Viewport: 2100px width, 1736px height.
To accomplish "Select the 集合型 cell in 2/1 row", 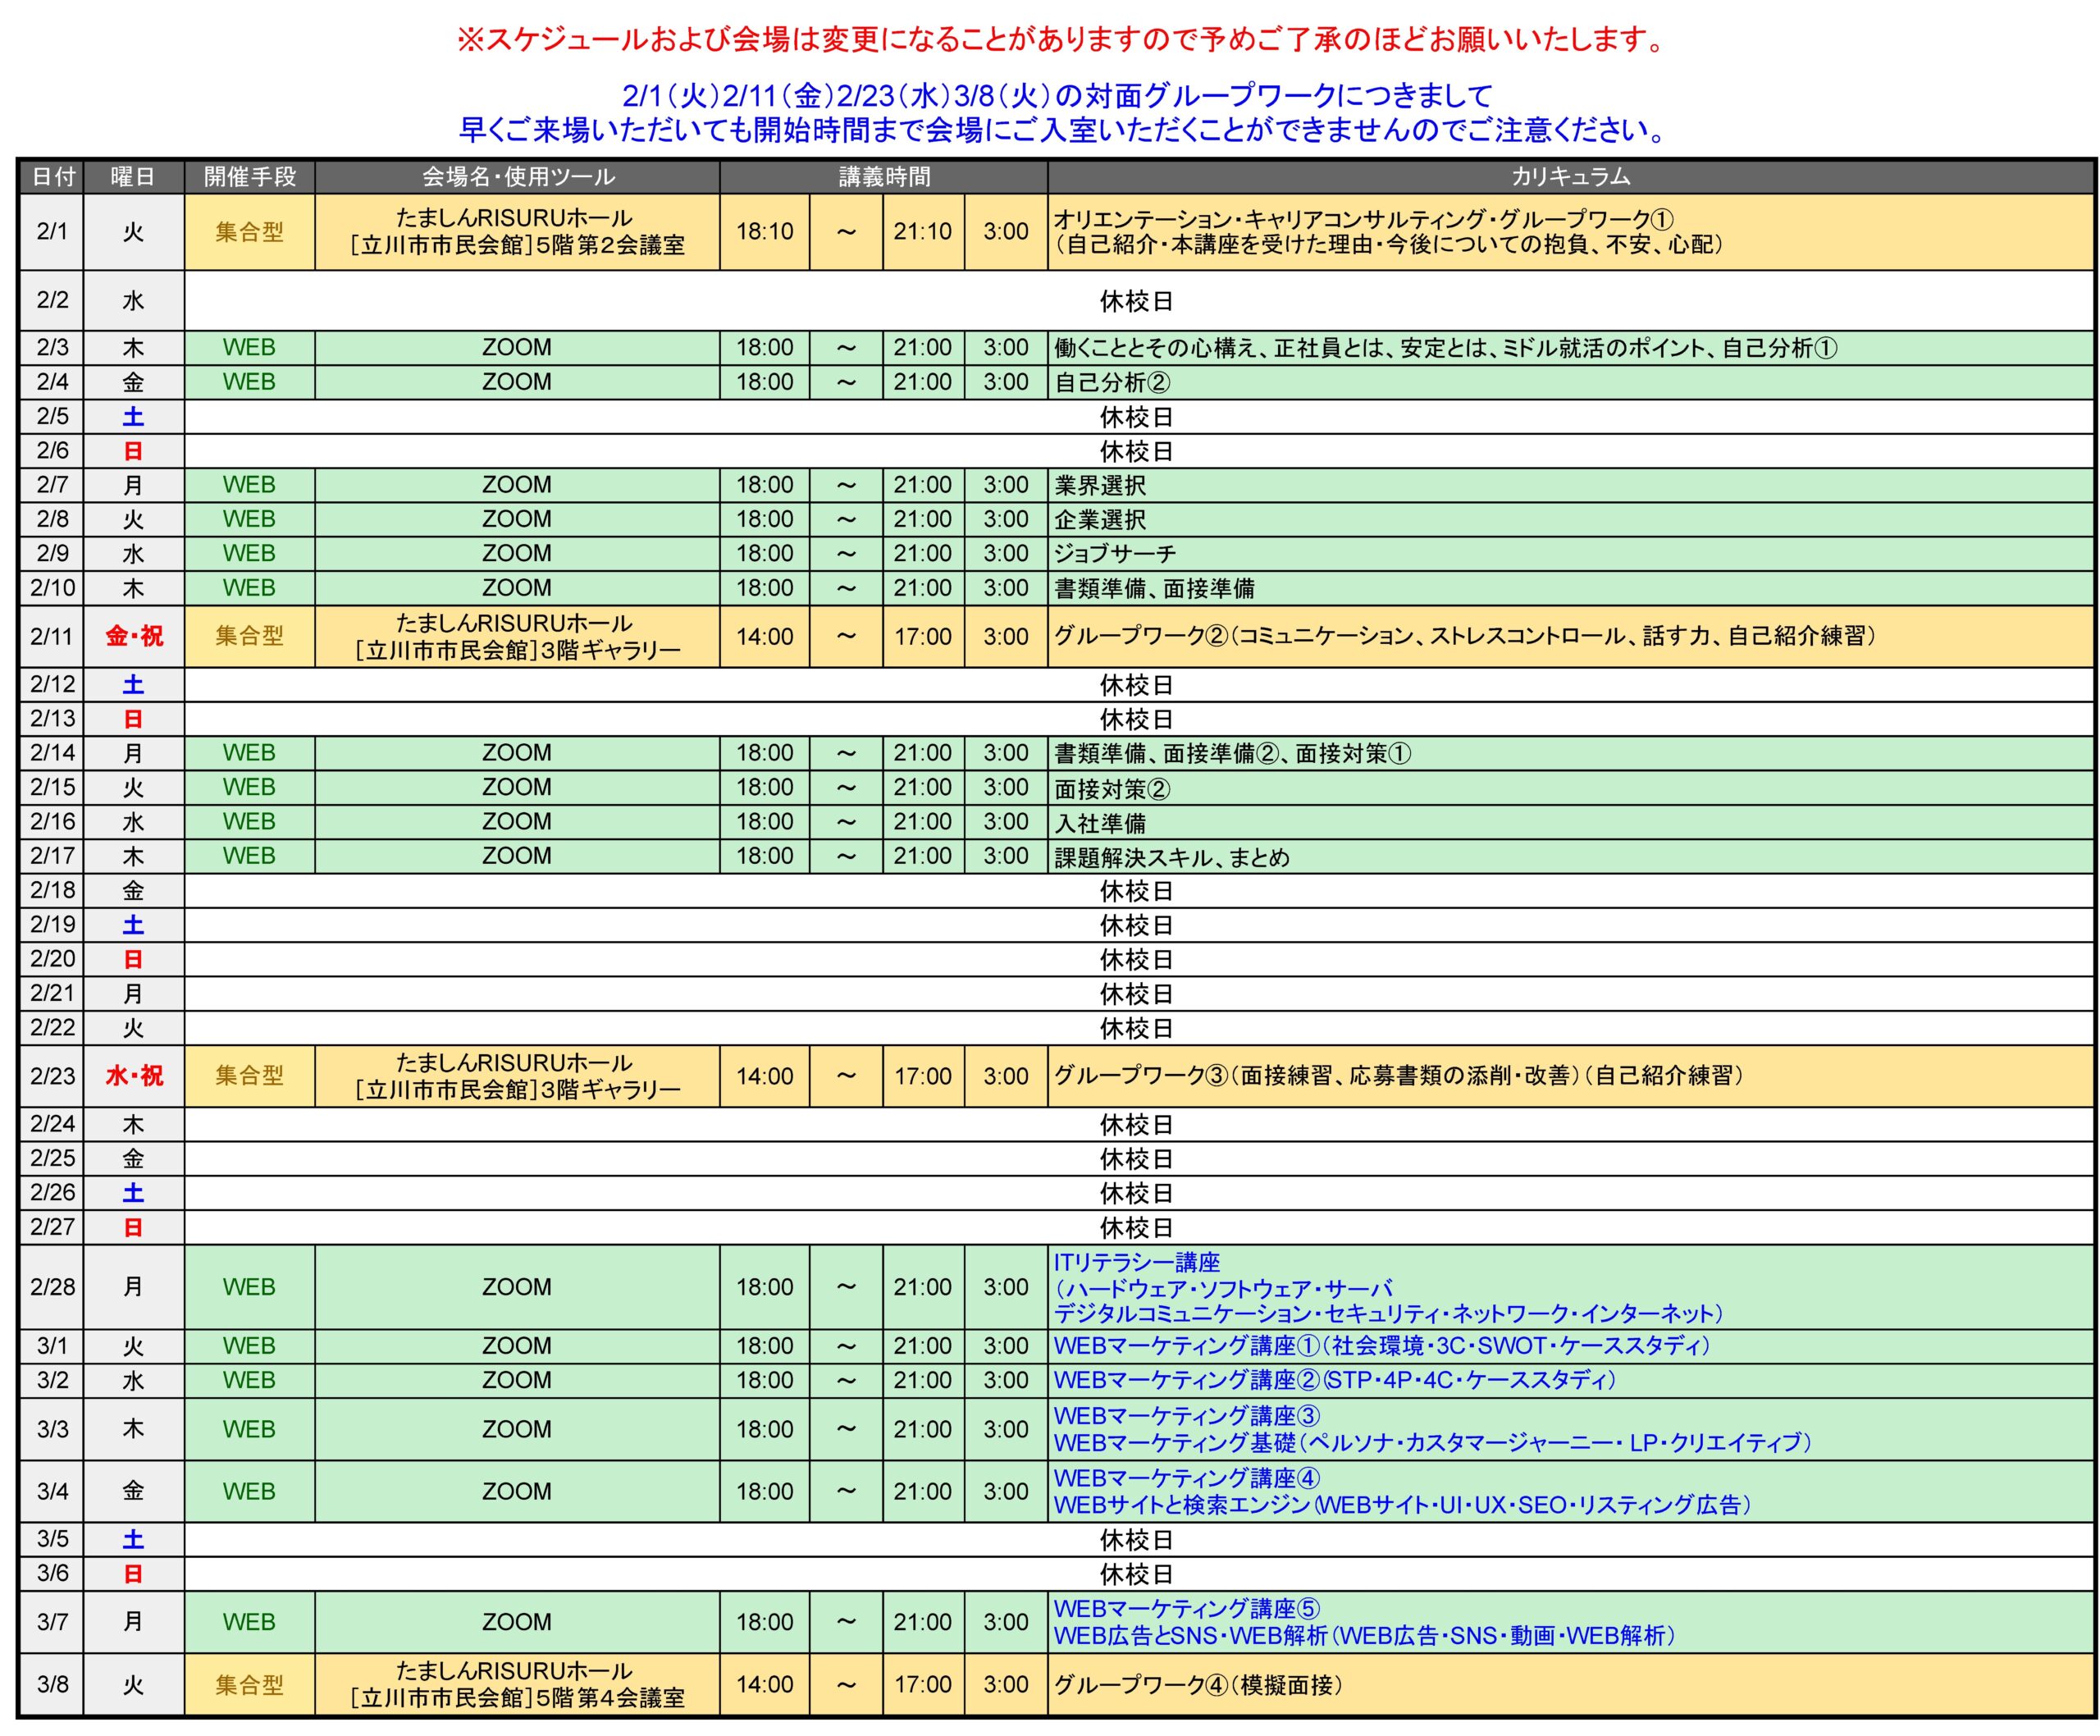I will pyautogui.click(x=250, y=232).
